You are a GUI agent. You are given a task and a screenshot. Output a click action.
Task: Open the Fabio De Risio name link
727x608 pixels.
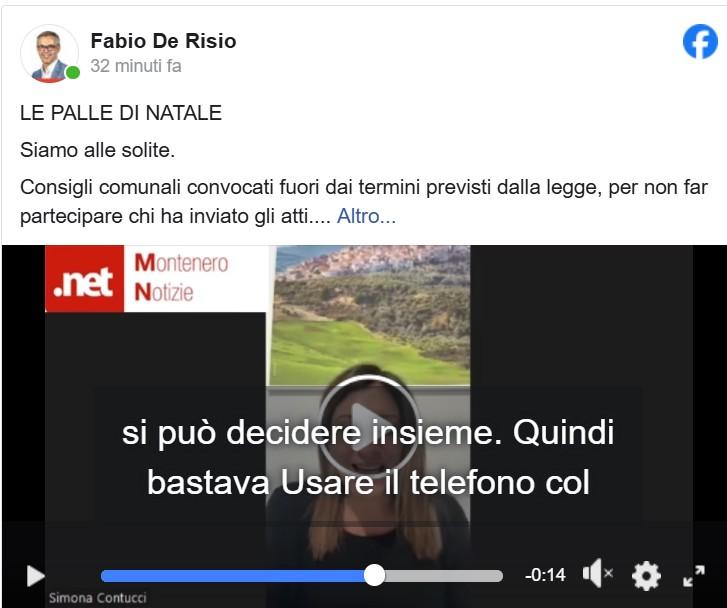[163, 41]
